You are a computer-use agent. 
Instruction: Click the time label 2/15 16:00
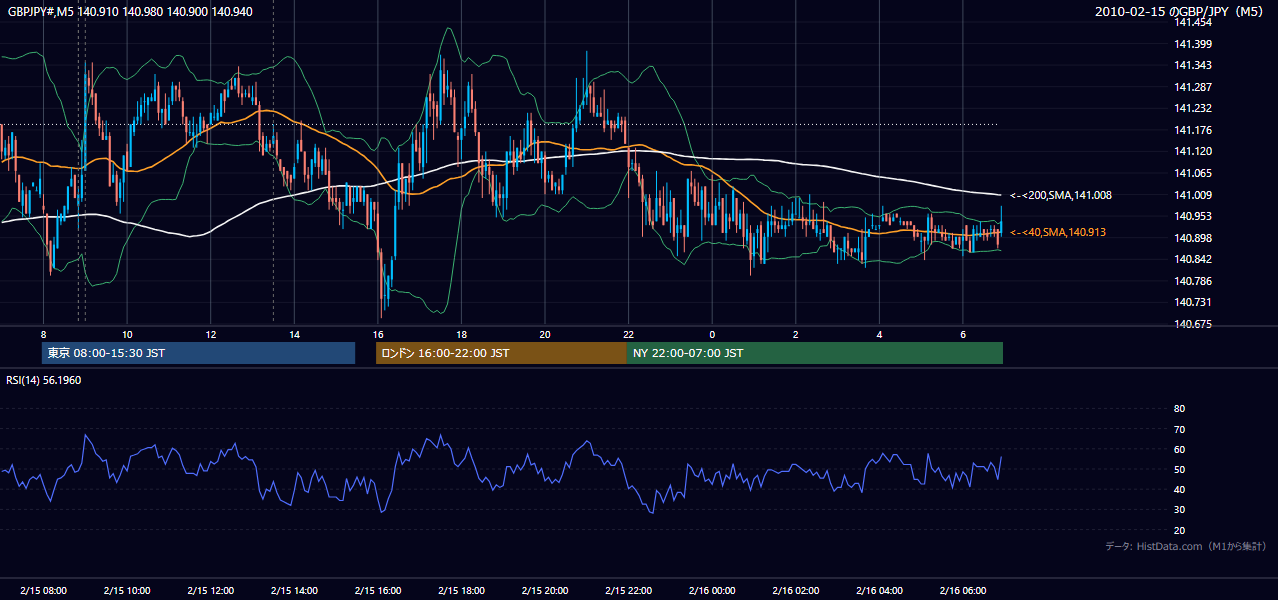click(x=377, y=590)
